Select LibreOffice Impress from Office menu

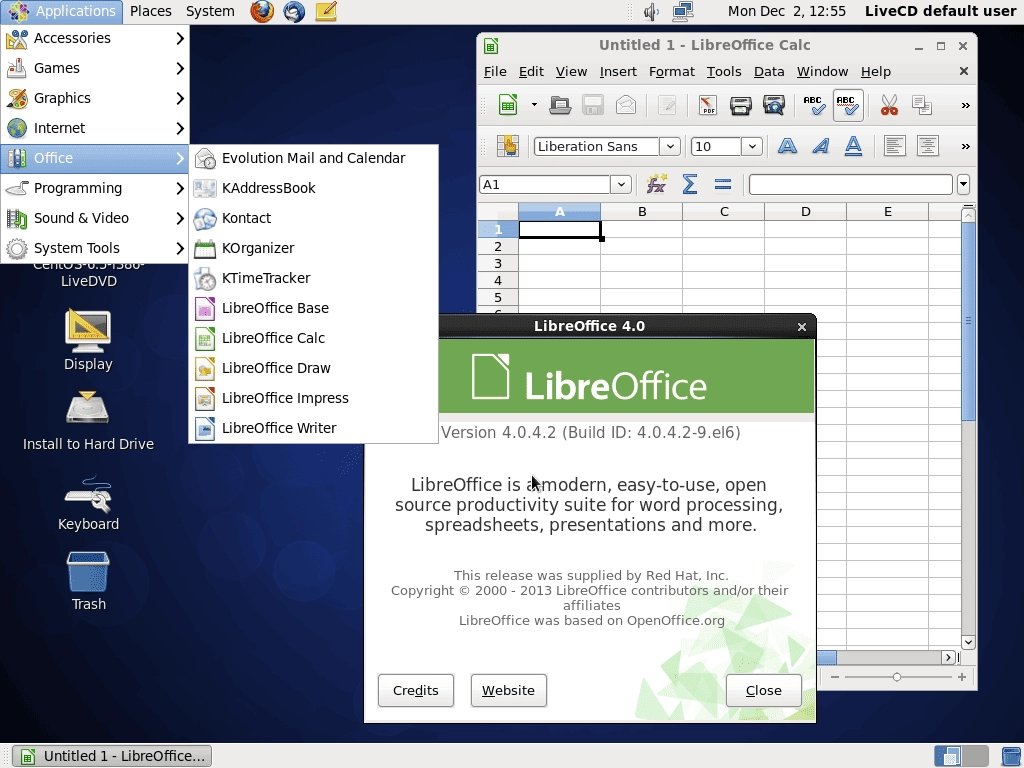(313, 398)
